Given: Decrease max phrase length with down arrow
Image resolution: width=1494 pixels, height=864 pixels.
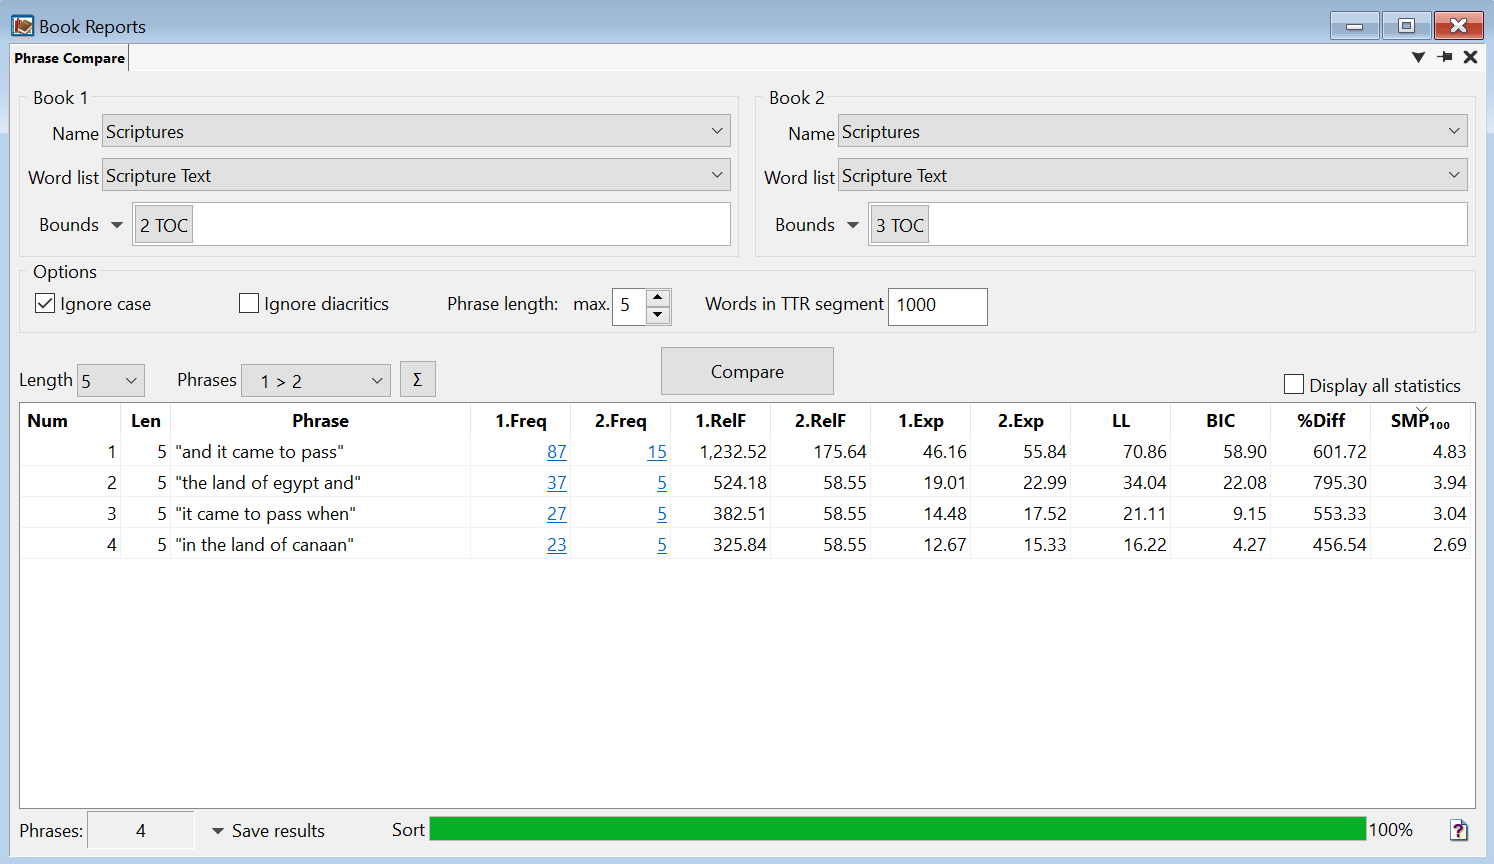Looking at the screenshot, I should tap(657, 315).
